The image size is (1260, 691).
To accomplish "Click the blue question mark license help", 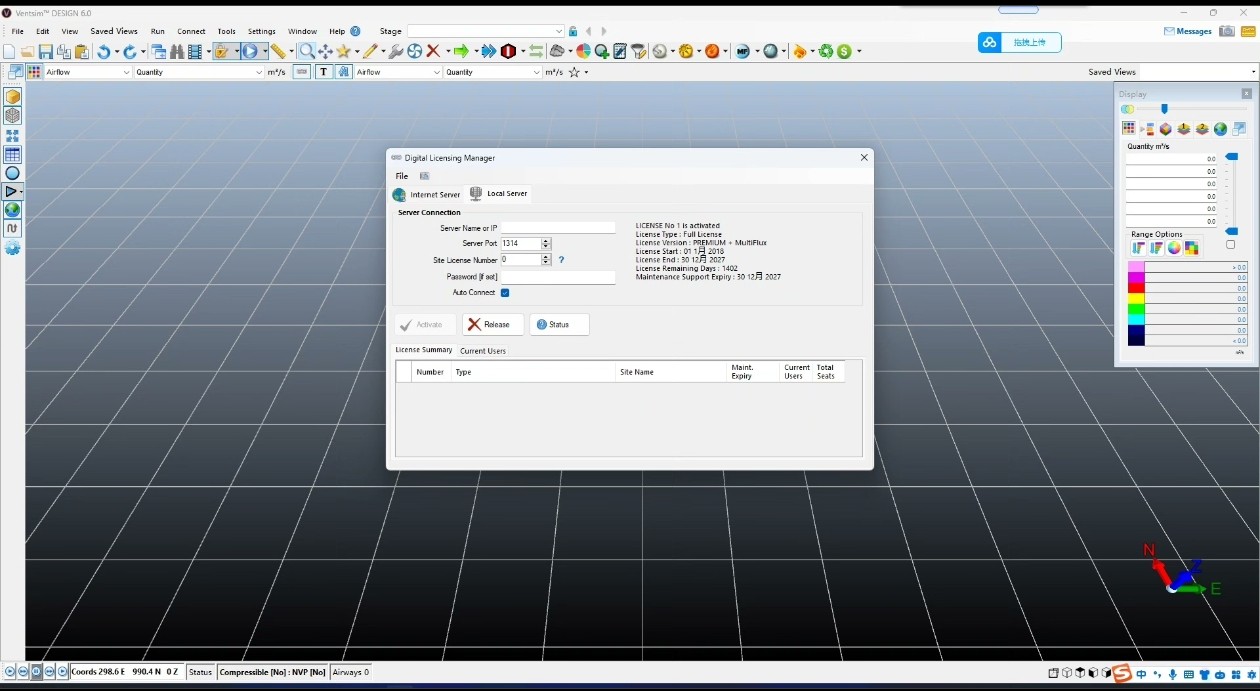I will pos(561,260).
